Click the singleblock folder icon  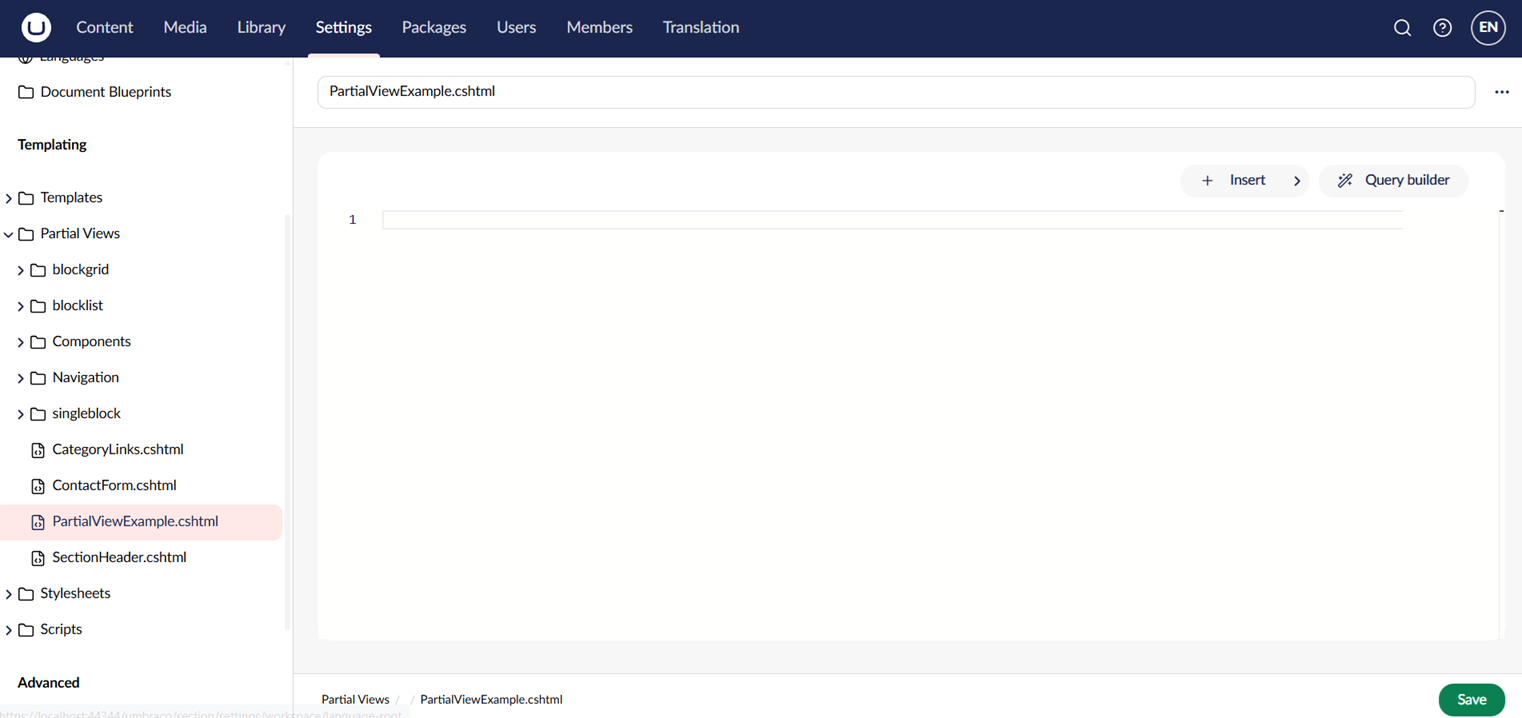click(x=38, y=414)
